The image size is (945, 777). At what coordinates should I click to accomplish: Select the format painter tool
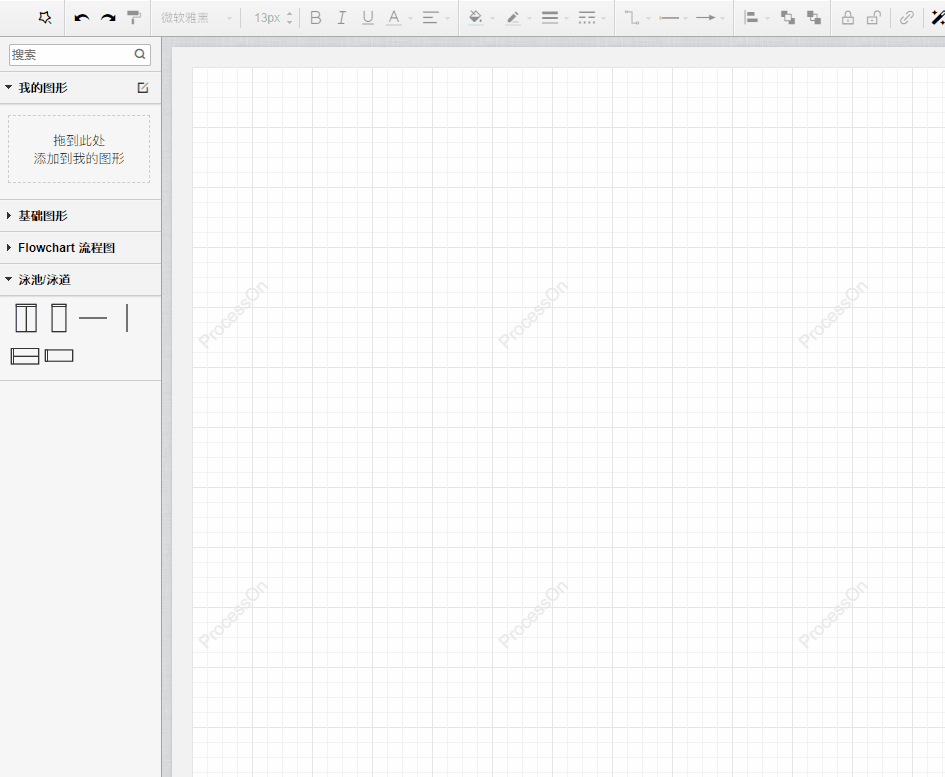[134, 17]
